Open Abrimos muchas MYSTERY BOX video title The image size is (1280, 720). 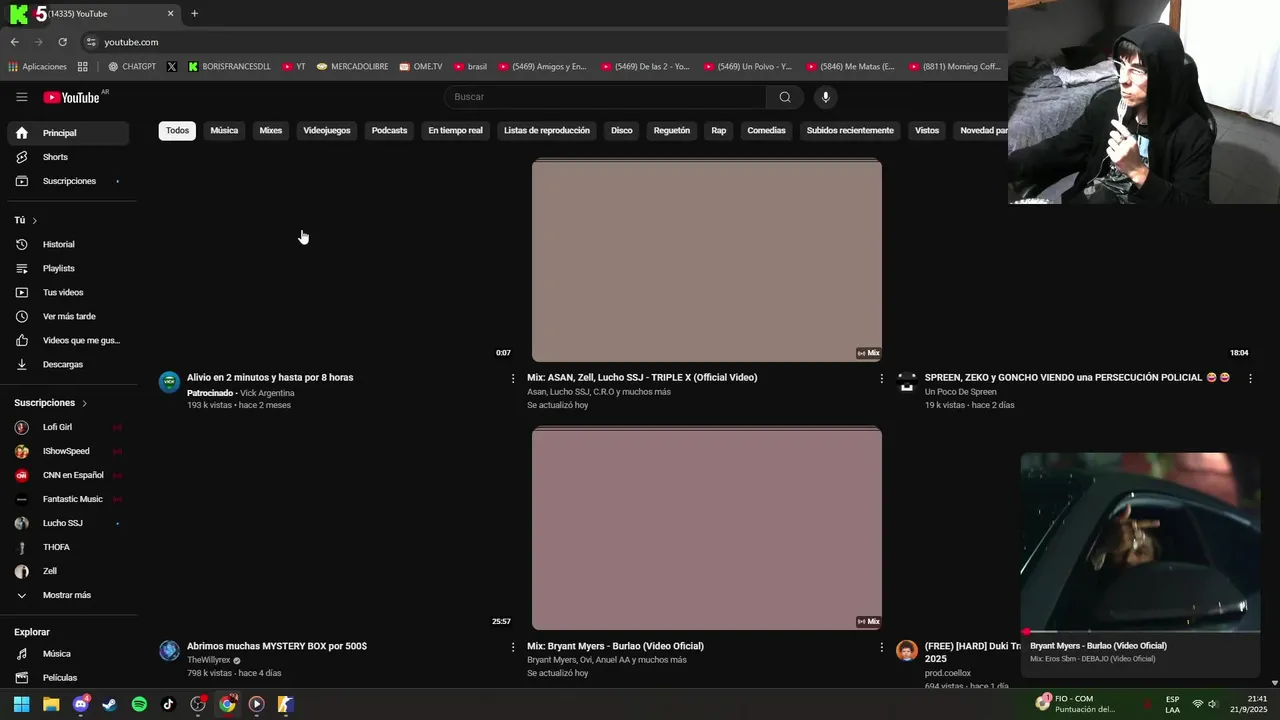[277, 646]
